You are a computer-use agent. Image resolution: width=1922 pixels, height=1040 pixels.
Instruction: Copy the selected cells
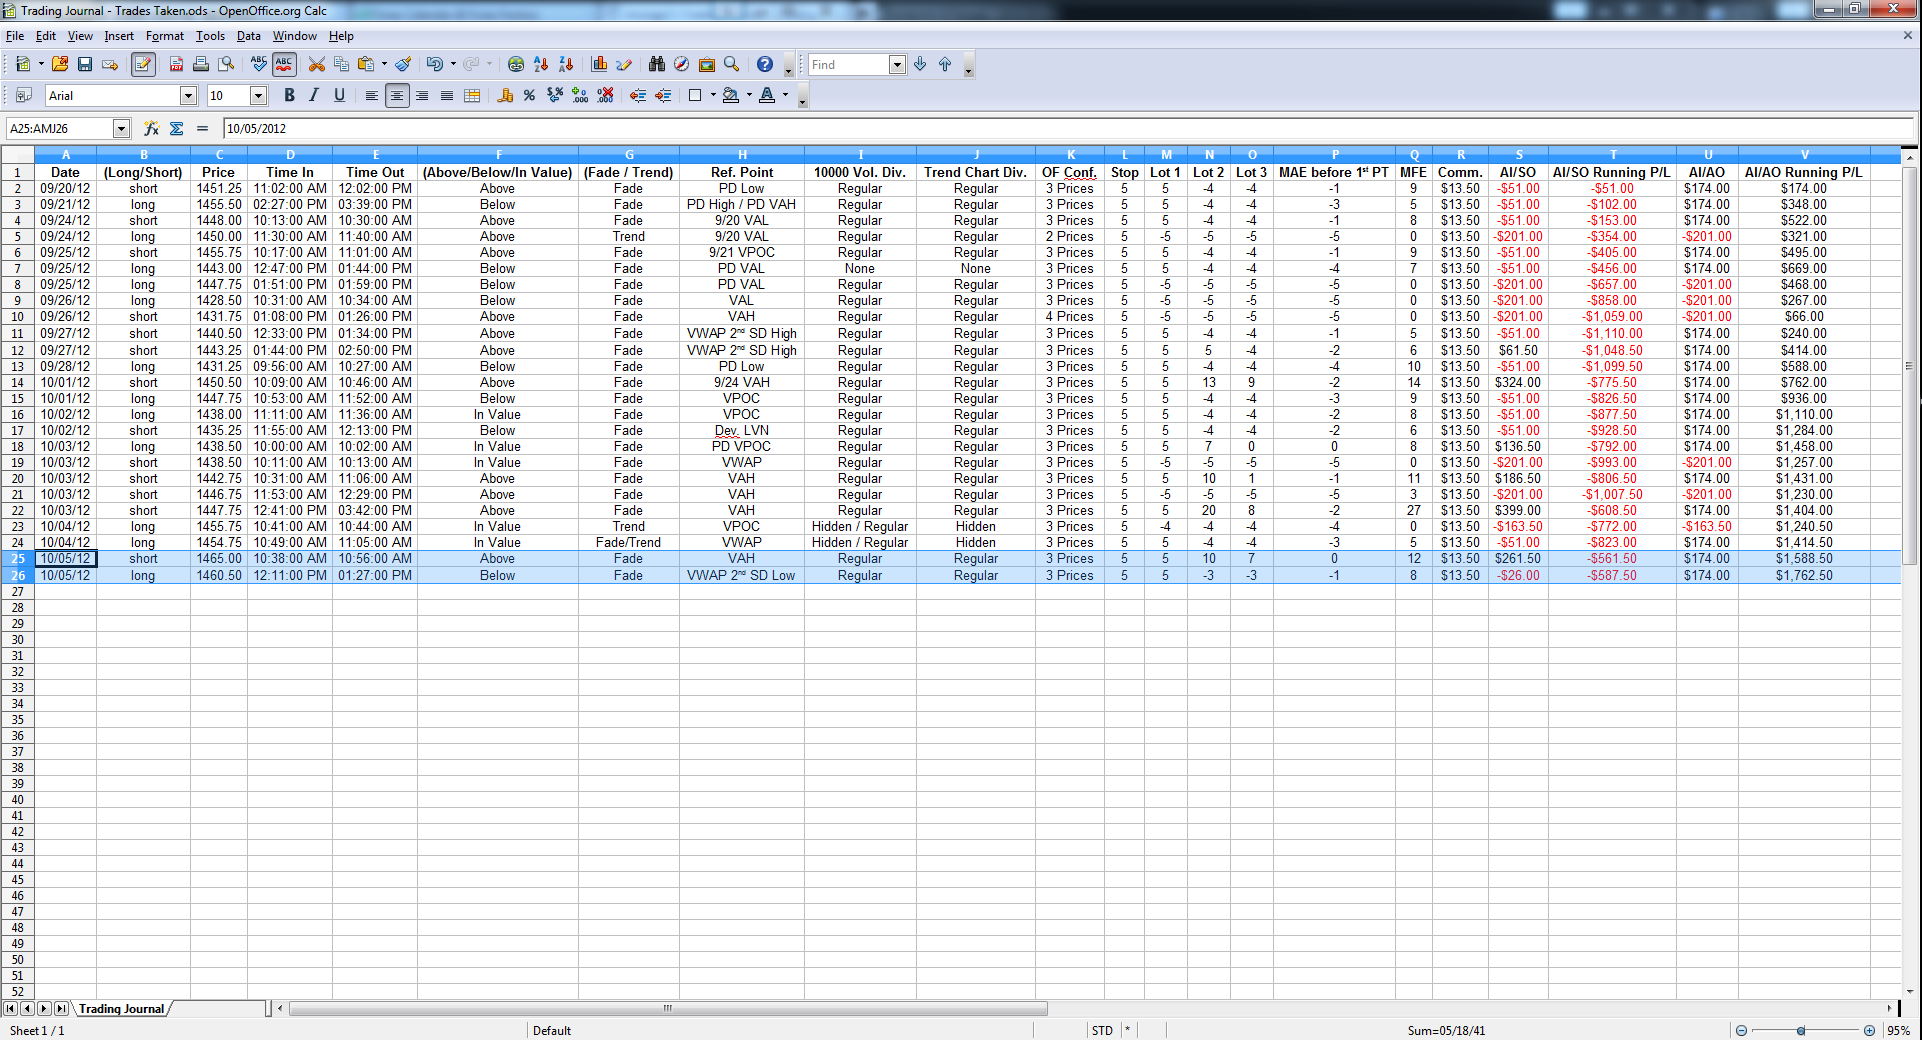[x=341, y=64]
